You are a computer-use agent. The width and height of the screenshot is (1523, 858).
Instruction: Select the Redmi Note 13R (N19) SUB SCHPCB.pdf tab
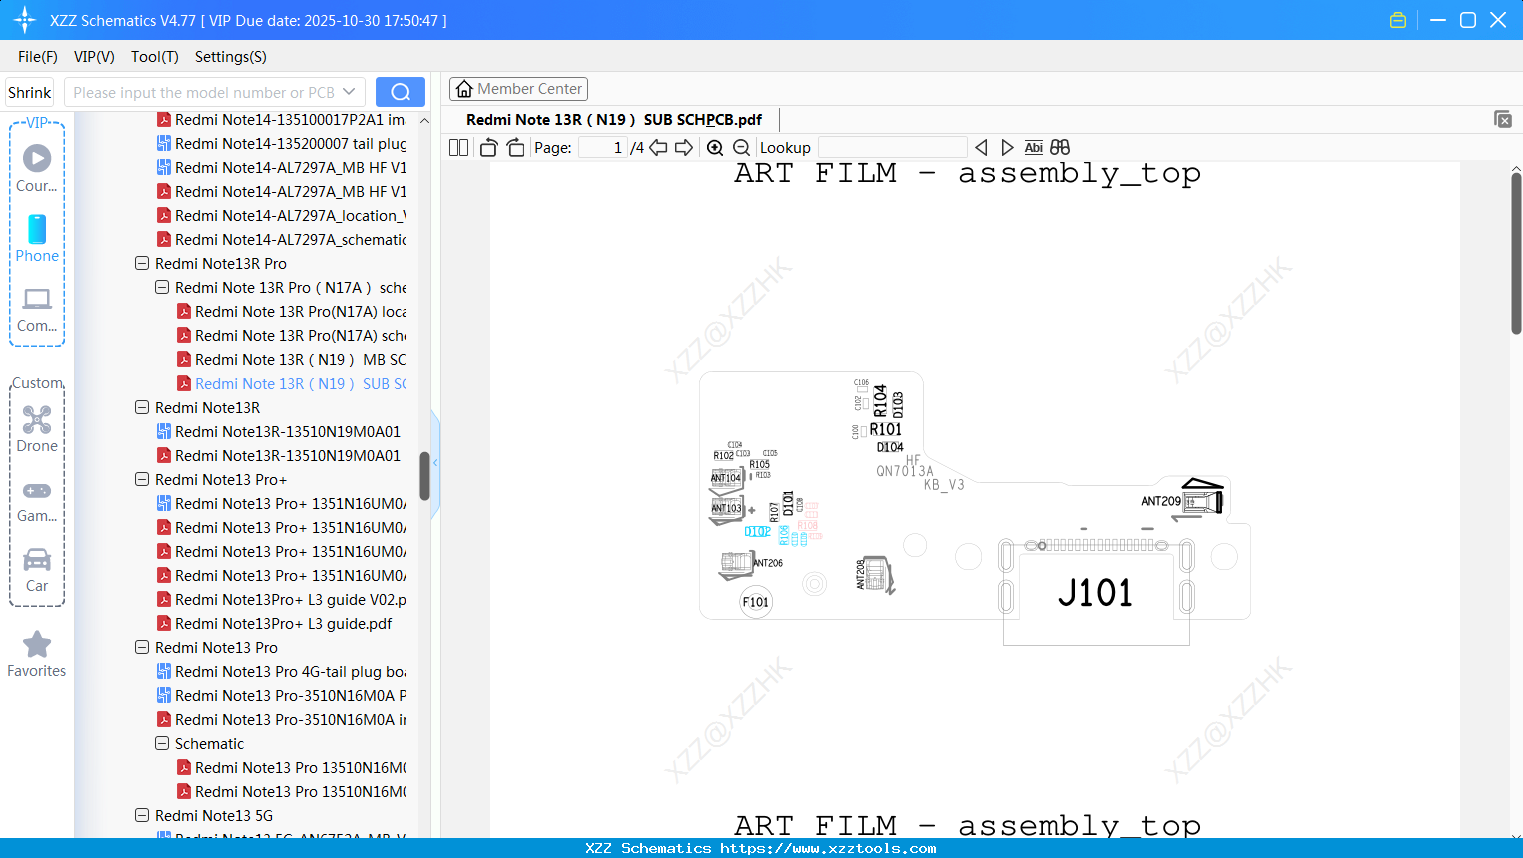614,120
